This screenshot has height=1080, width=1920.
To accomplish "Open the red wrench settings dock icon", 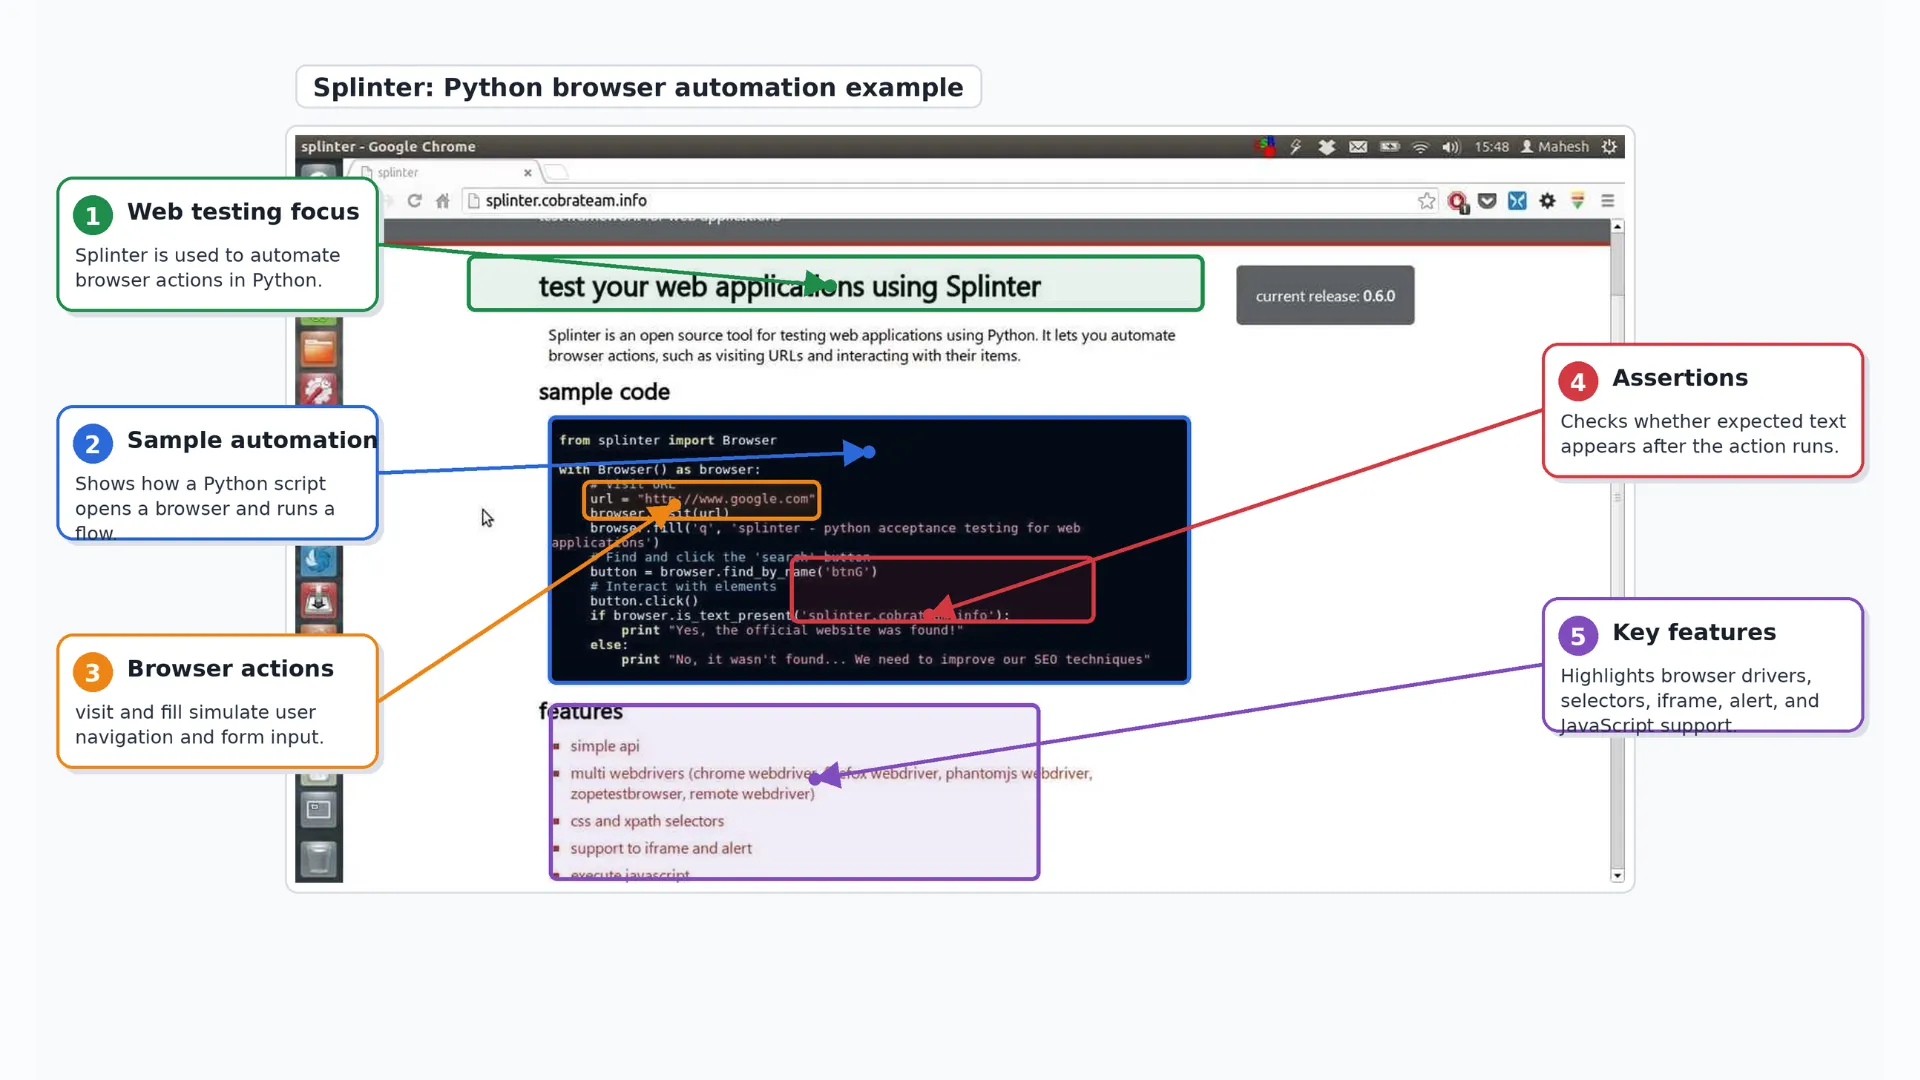I will pos(319,389).
